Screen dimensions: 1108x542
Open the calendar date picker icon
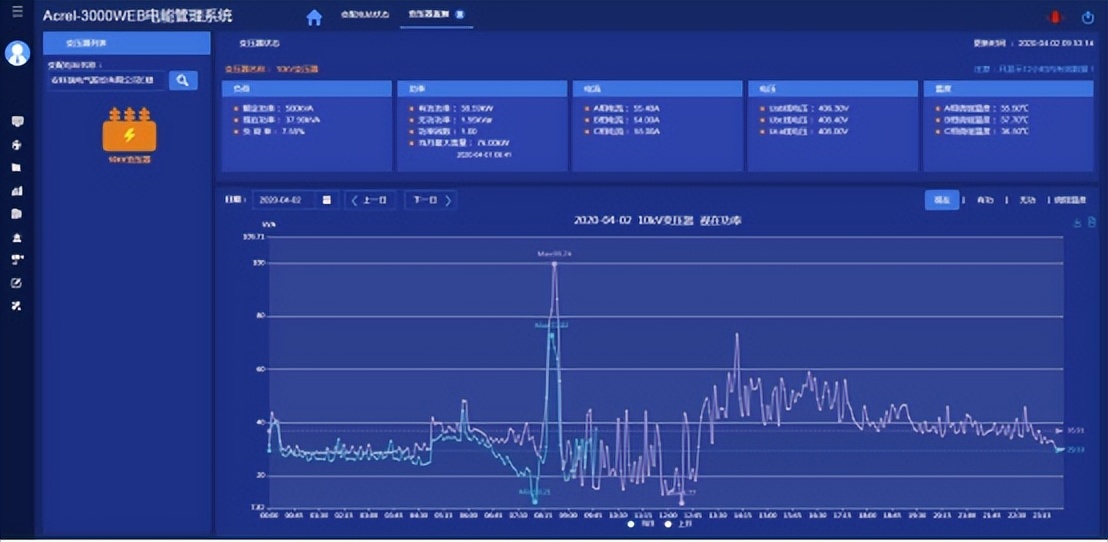tap(326, 200)
